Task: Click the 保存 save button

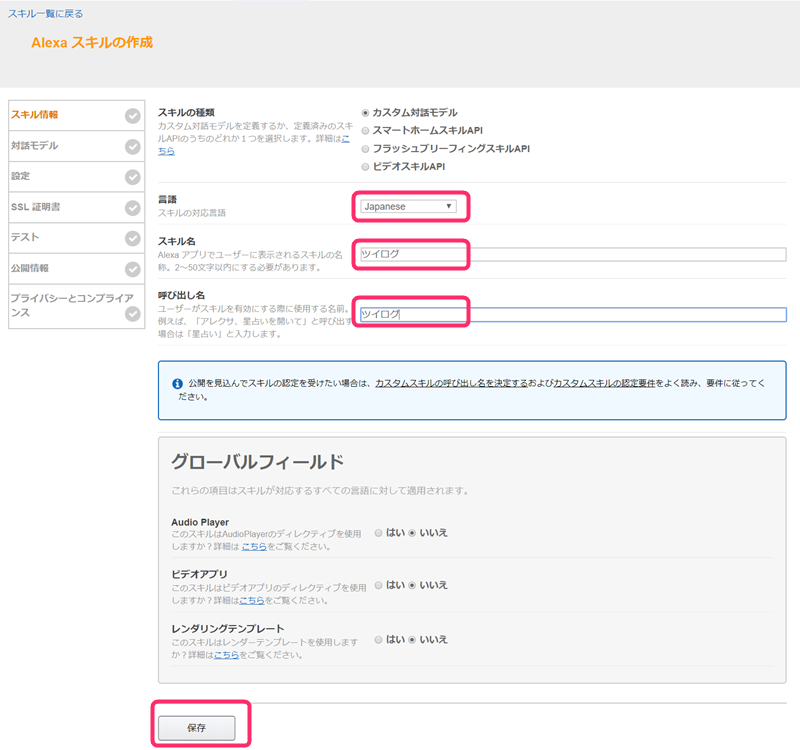Action: [x=196, y=728]
